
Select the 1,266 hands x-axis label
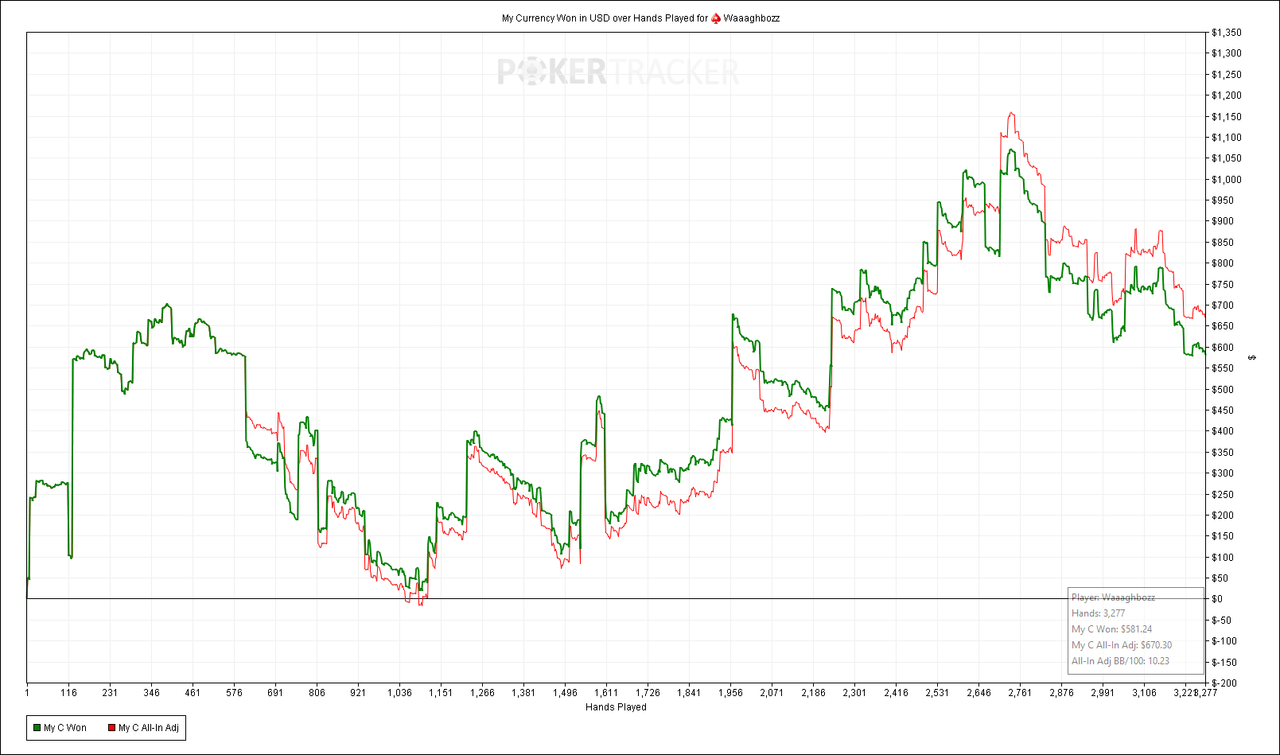(483, 692)
